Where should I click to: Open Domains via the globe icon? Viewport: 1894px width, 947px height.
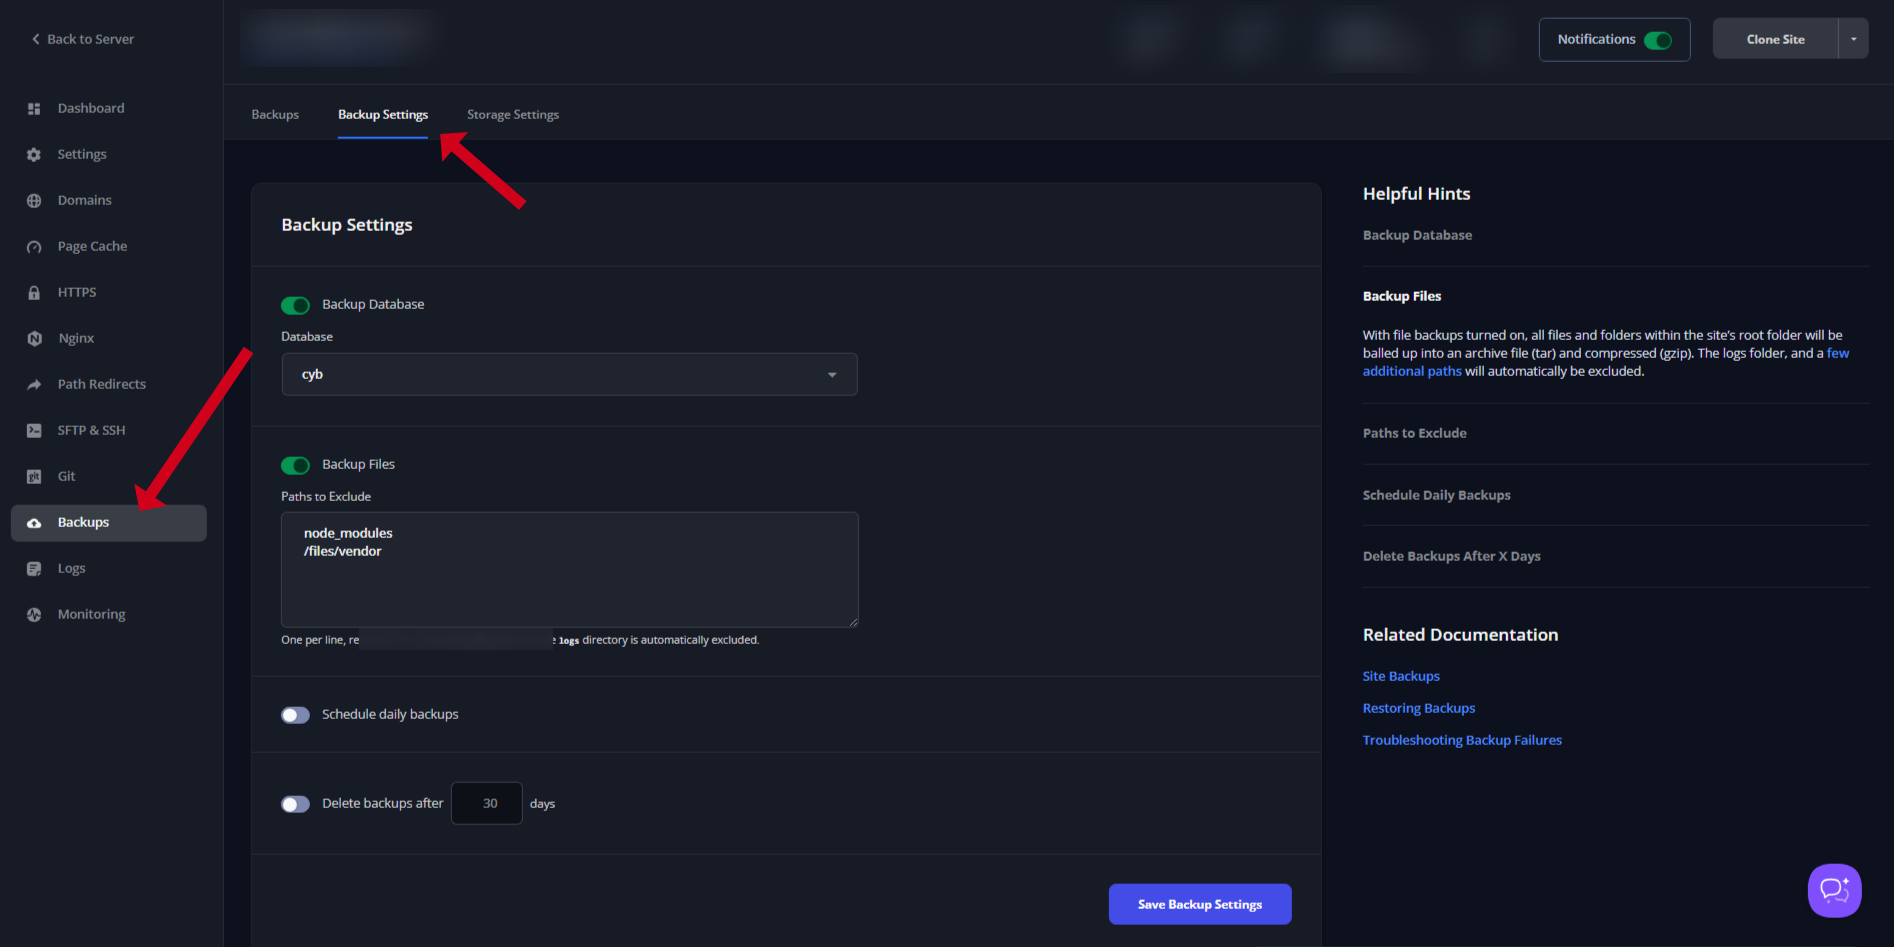(34, 201)
